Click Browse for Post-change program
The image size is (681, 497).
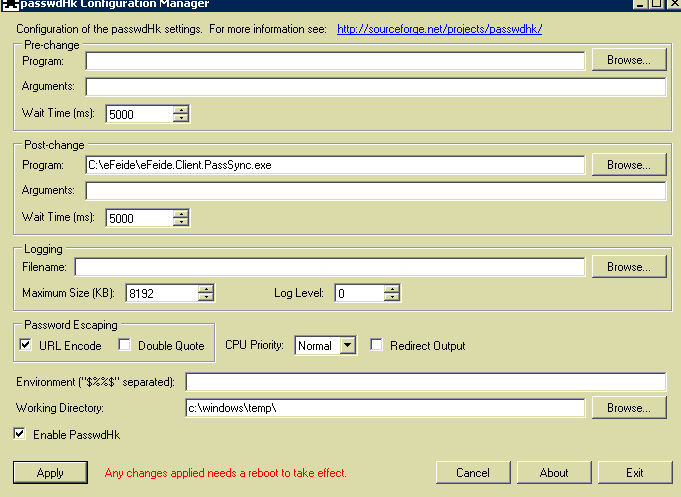point(629,164)
